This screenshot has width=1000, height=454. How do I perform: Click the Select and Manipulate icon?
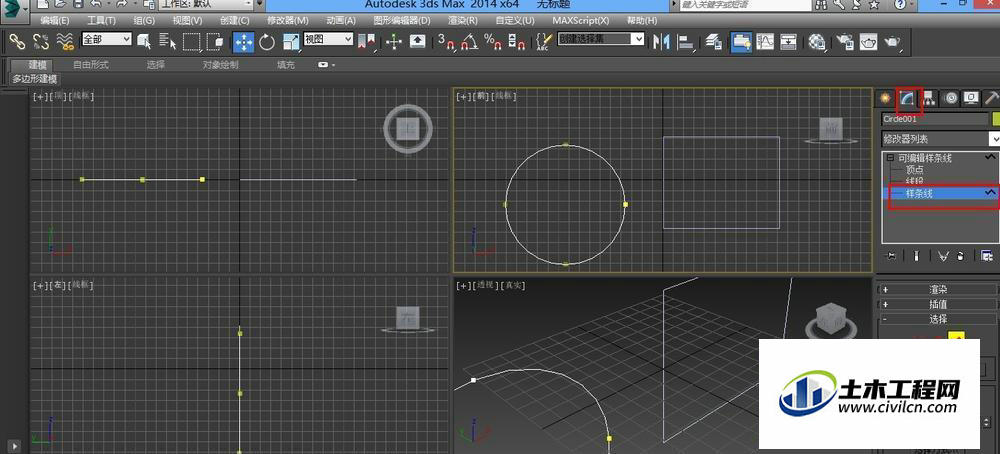(x=394, y=42)
